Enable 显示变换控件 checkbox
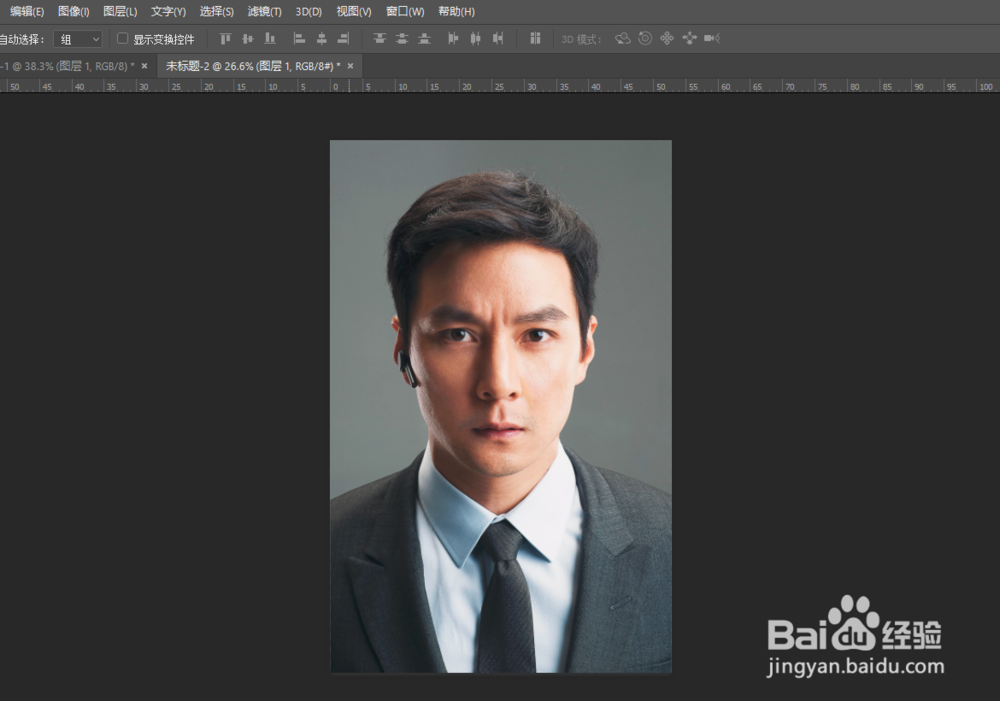Viewport: 1000px width, 701px height. [122, 39]
